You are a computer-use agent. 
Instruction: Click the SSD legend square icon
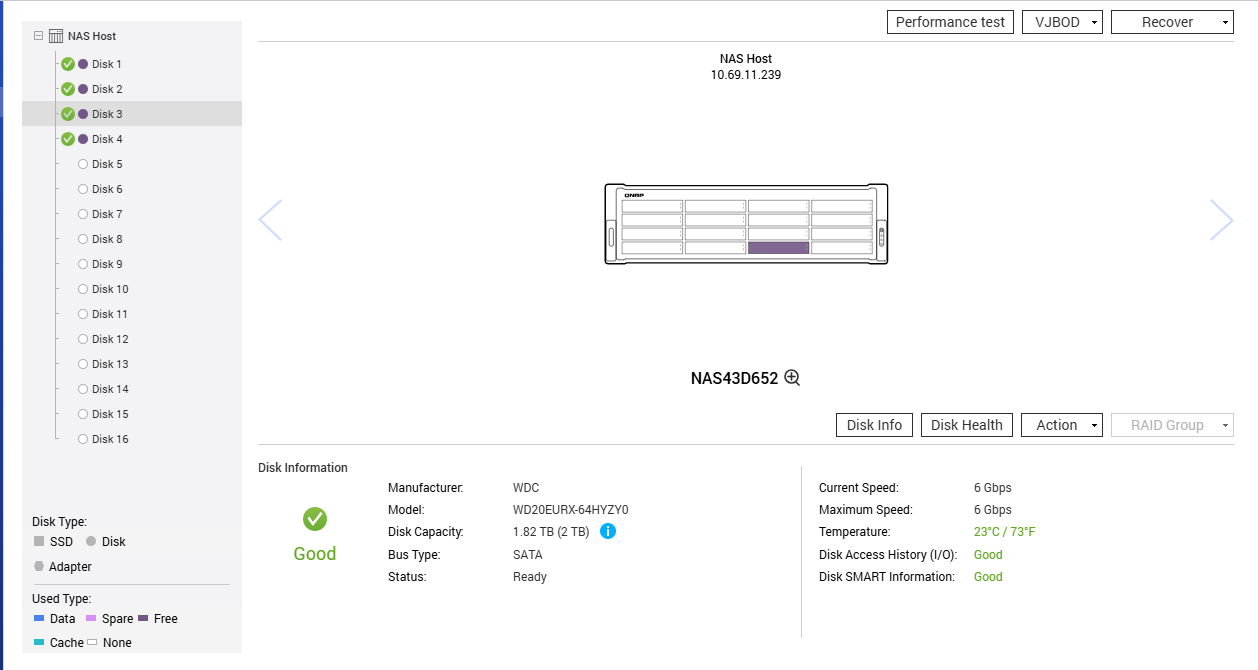pyautogui.click(x=39, y=541)
